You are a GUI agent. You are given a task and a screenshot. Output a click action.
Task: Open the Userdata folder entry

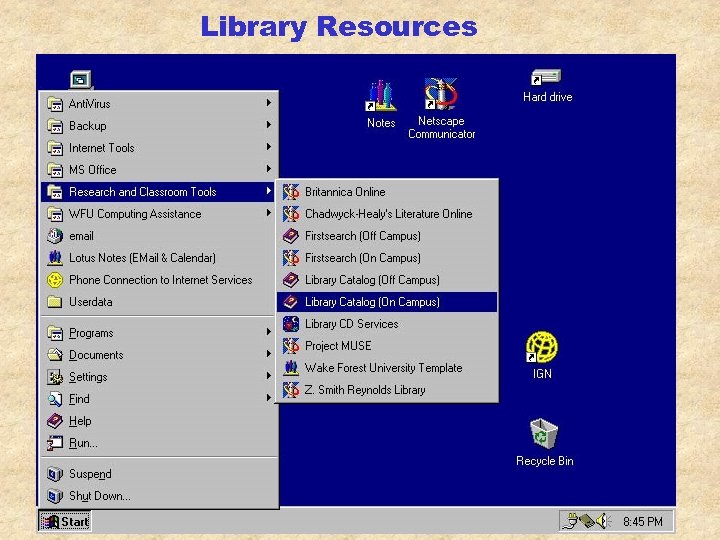point(159,302)
